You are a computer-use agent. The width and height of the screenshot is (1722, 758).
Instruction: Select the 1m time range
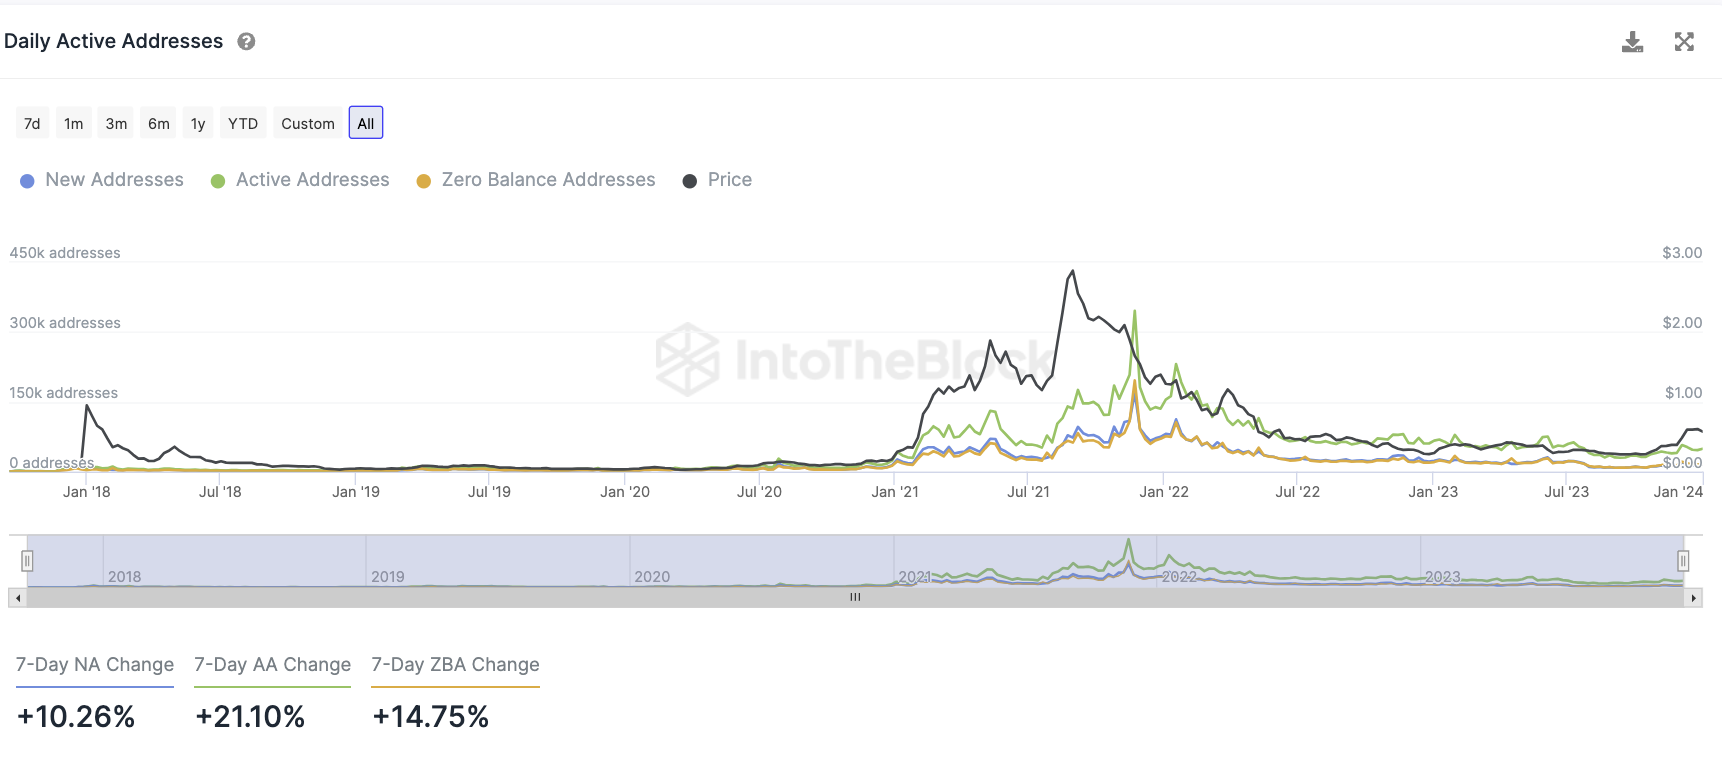pos(74,124)
